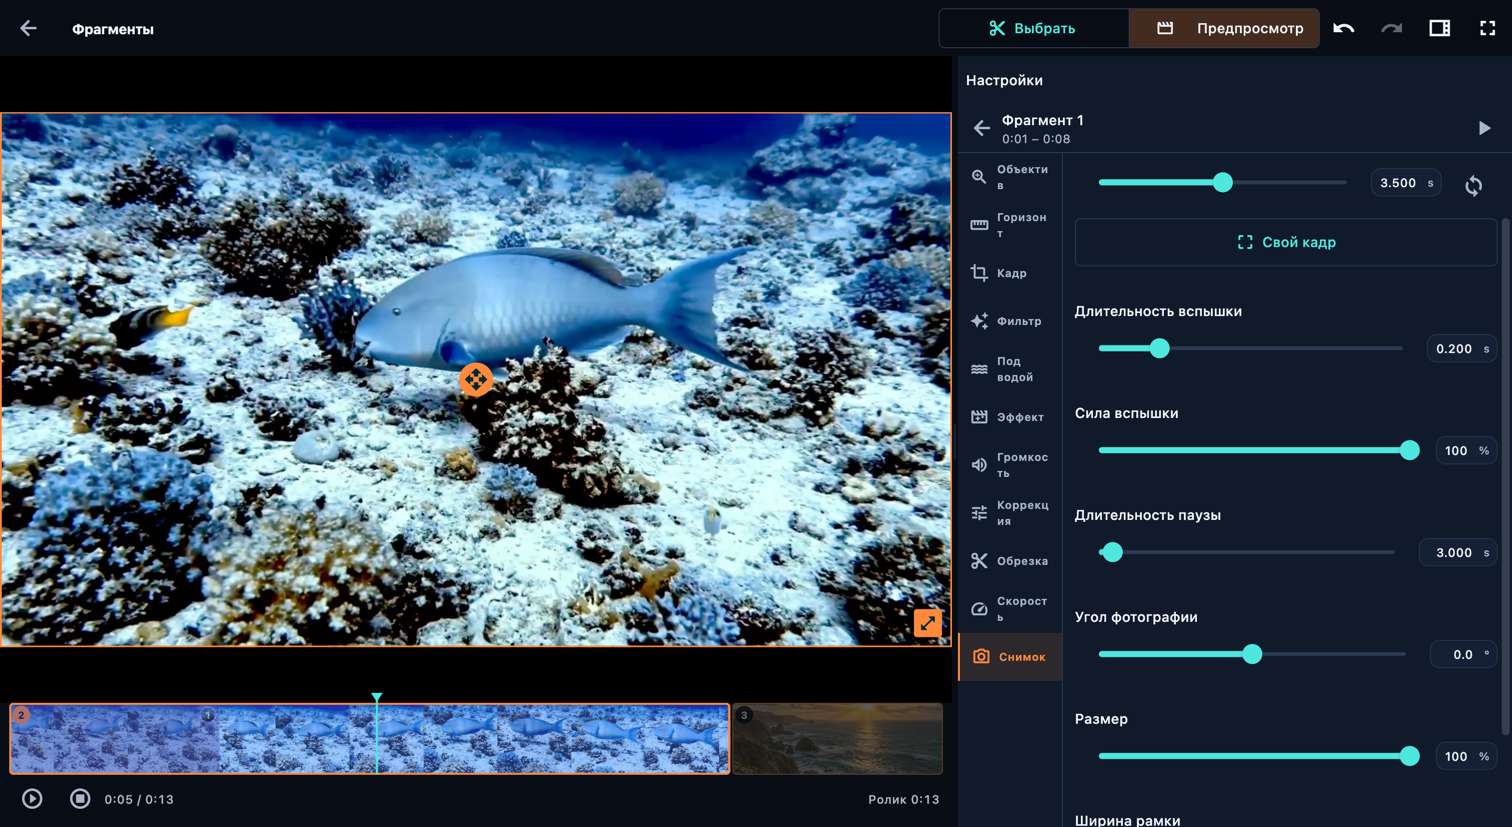Switch to Выбрать mode

[1033, 28]
